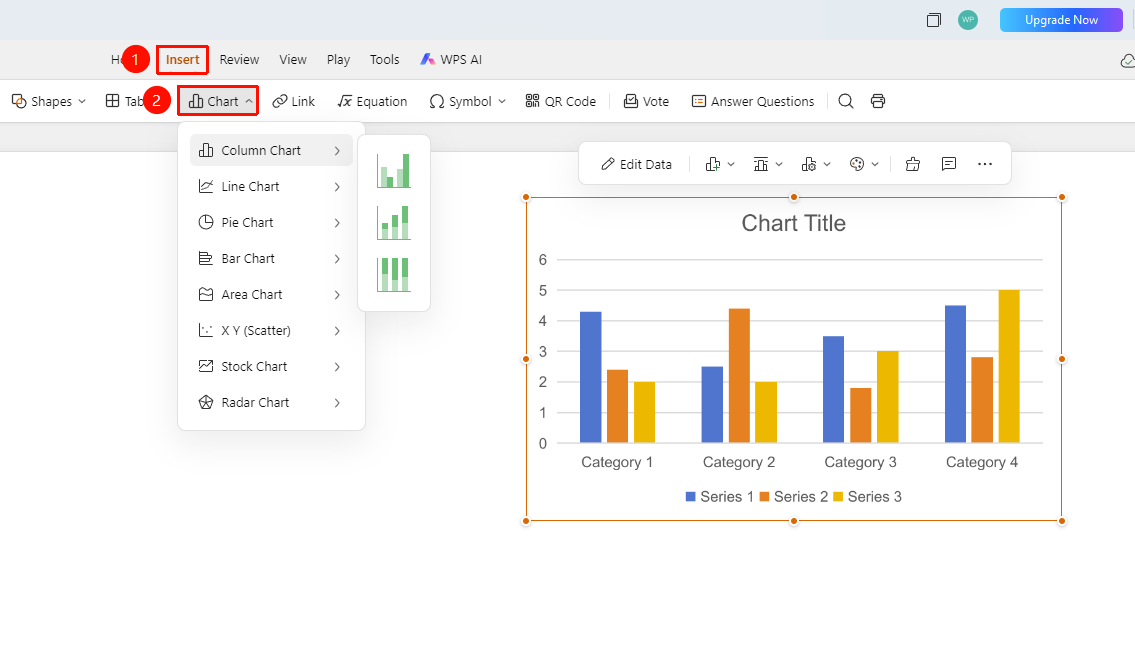This screenshot has height=649, width=1135.
Task: Insert a QR Code
Action: 561,101
